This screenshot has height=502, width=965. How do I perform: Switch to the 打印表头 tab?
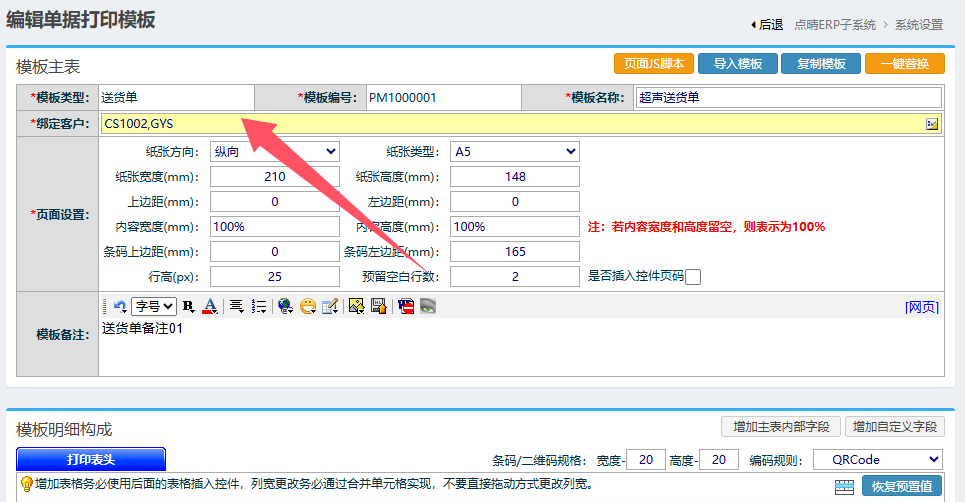(x=91, y=459)
